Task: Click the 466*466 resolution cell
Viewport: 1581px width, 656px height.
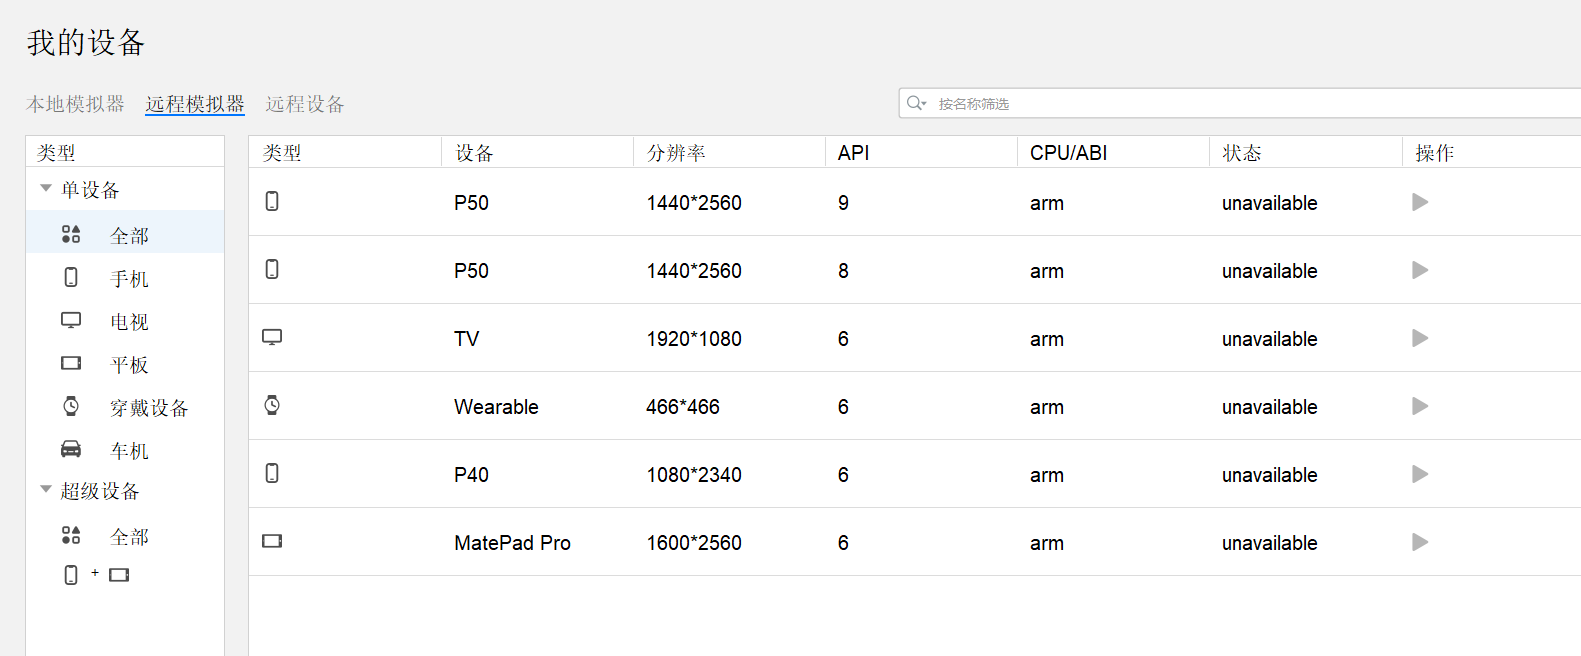Action: (683, 407)
